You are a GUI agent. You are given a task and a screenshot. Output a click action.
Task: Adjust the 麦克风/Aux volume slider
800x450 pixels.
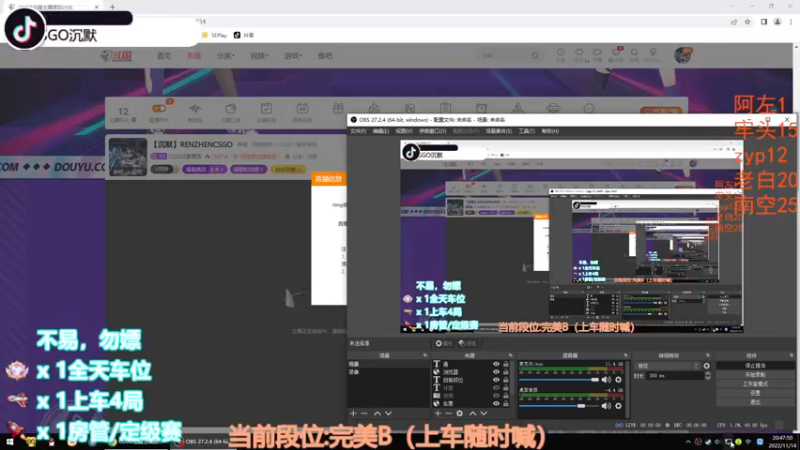[x=559, y=380]
